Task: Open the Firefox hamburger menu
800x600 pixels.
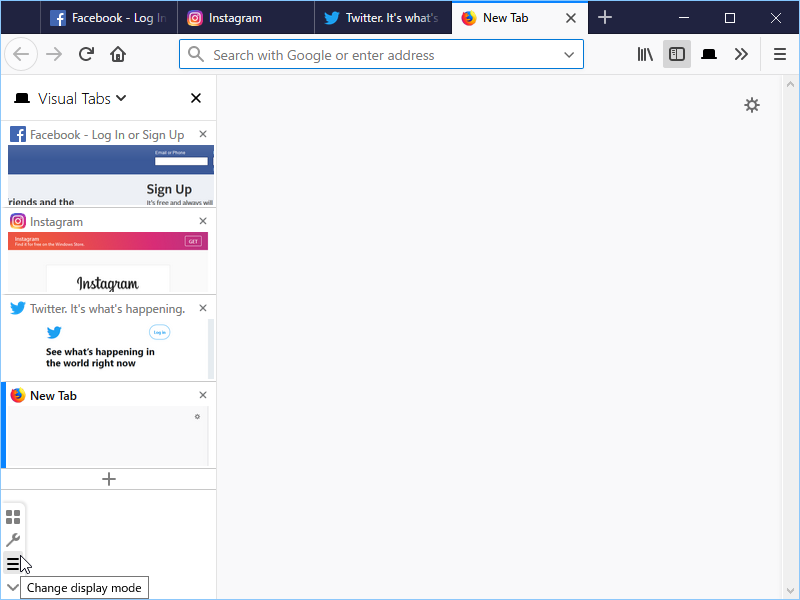Action: [780, 54]
